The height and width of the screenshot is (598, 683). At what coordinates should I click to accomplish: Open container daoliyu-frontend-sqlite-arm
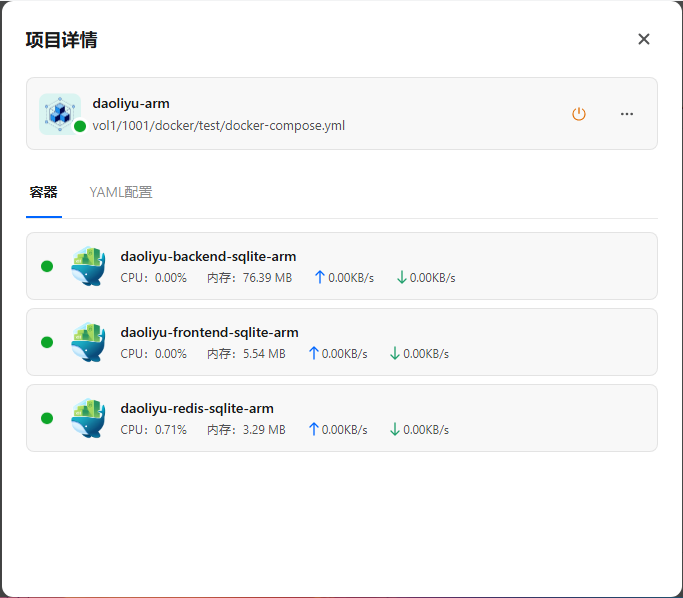[x=342, y=342]
